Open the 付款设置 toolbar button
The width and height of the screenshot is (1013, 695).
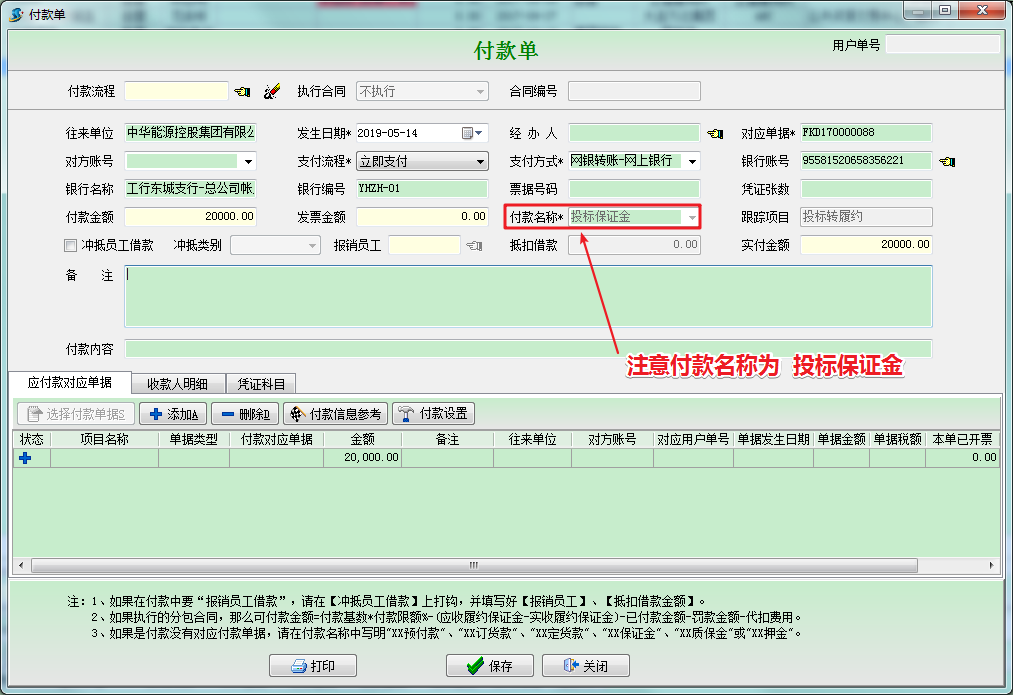pos(434,414)
